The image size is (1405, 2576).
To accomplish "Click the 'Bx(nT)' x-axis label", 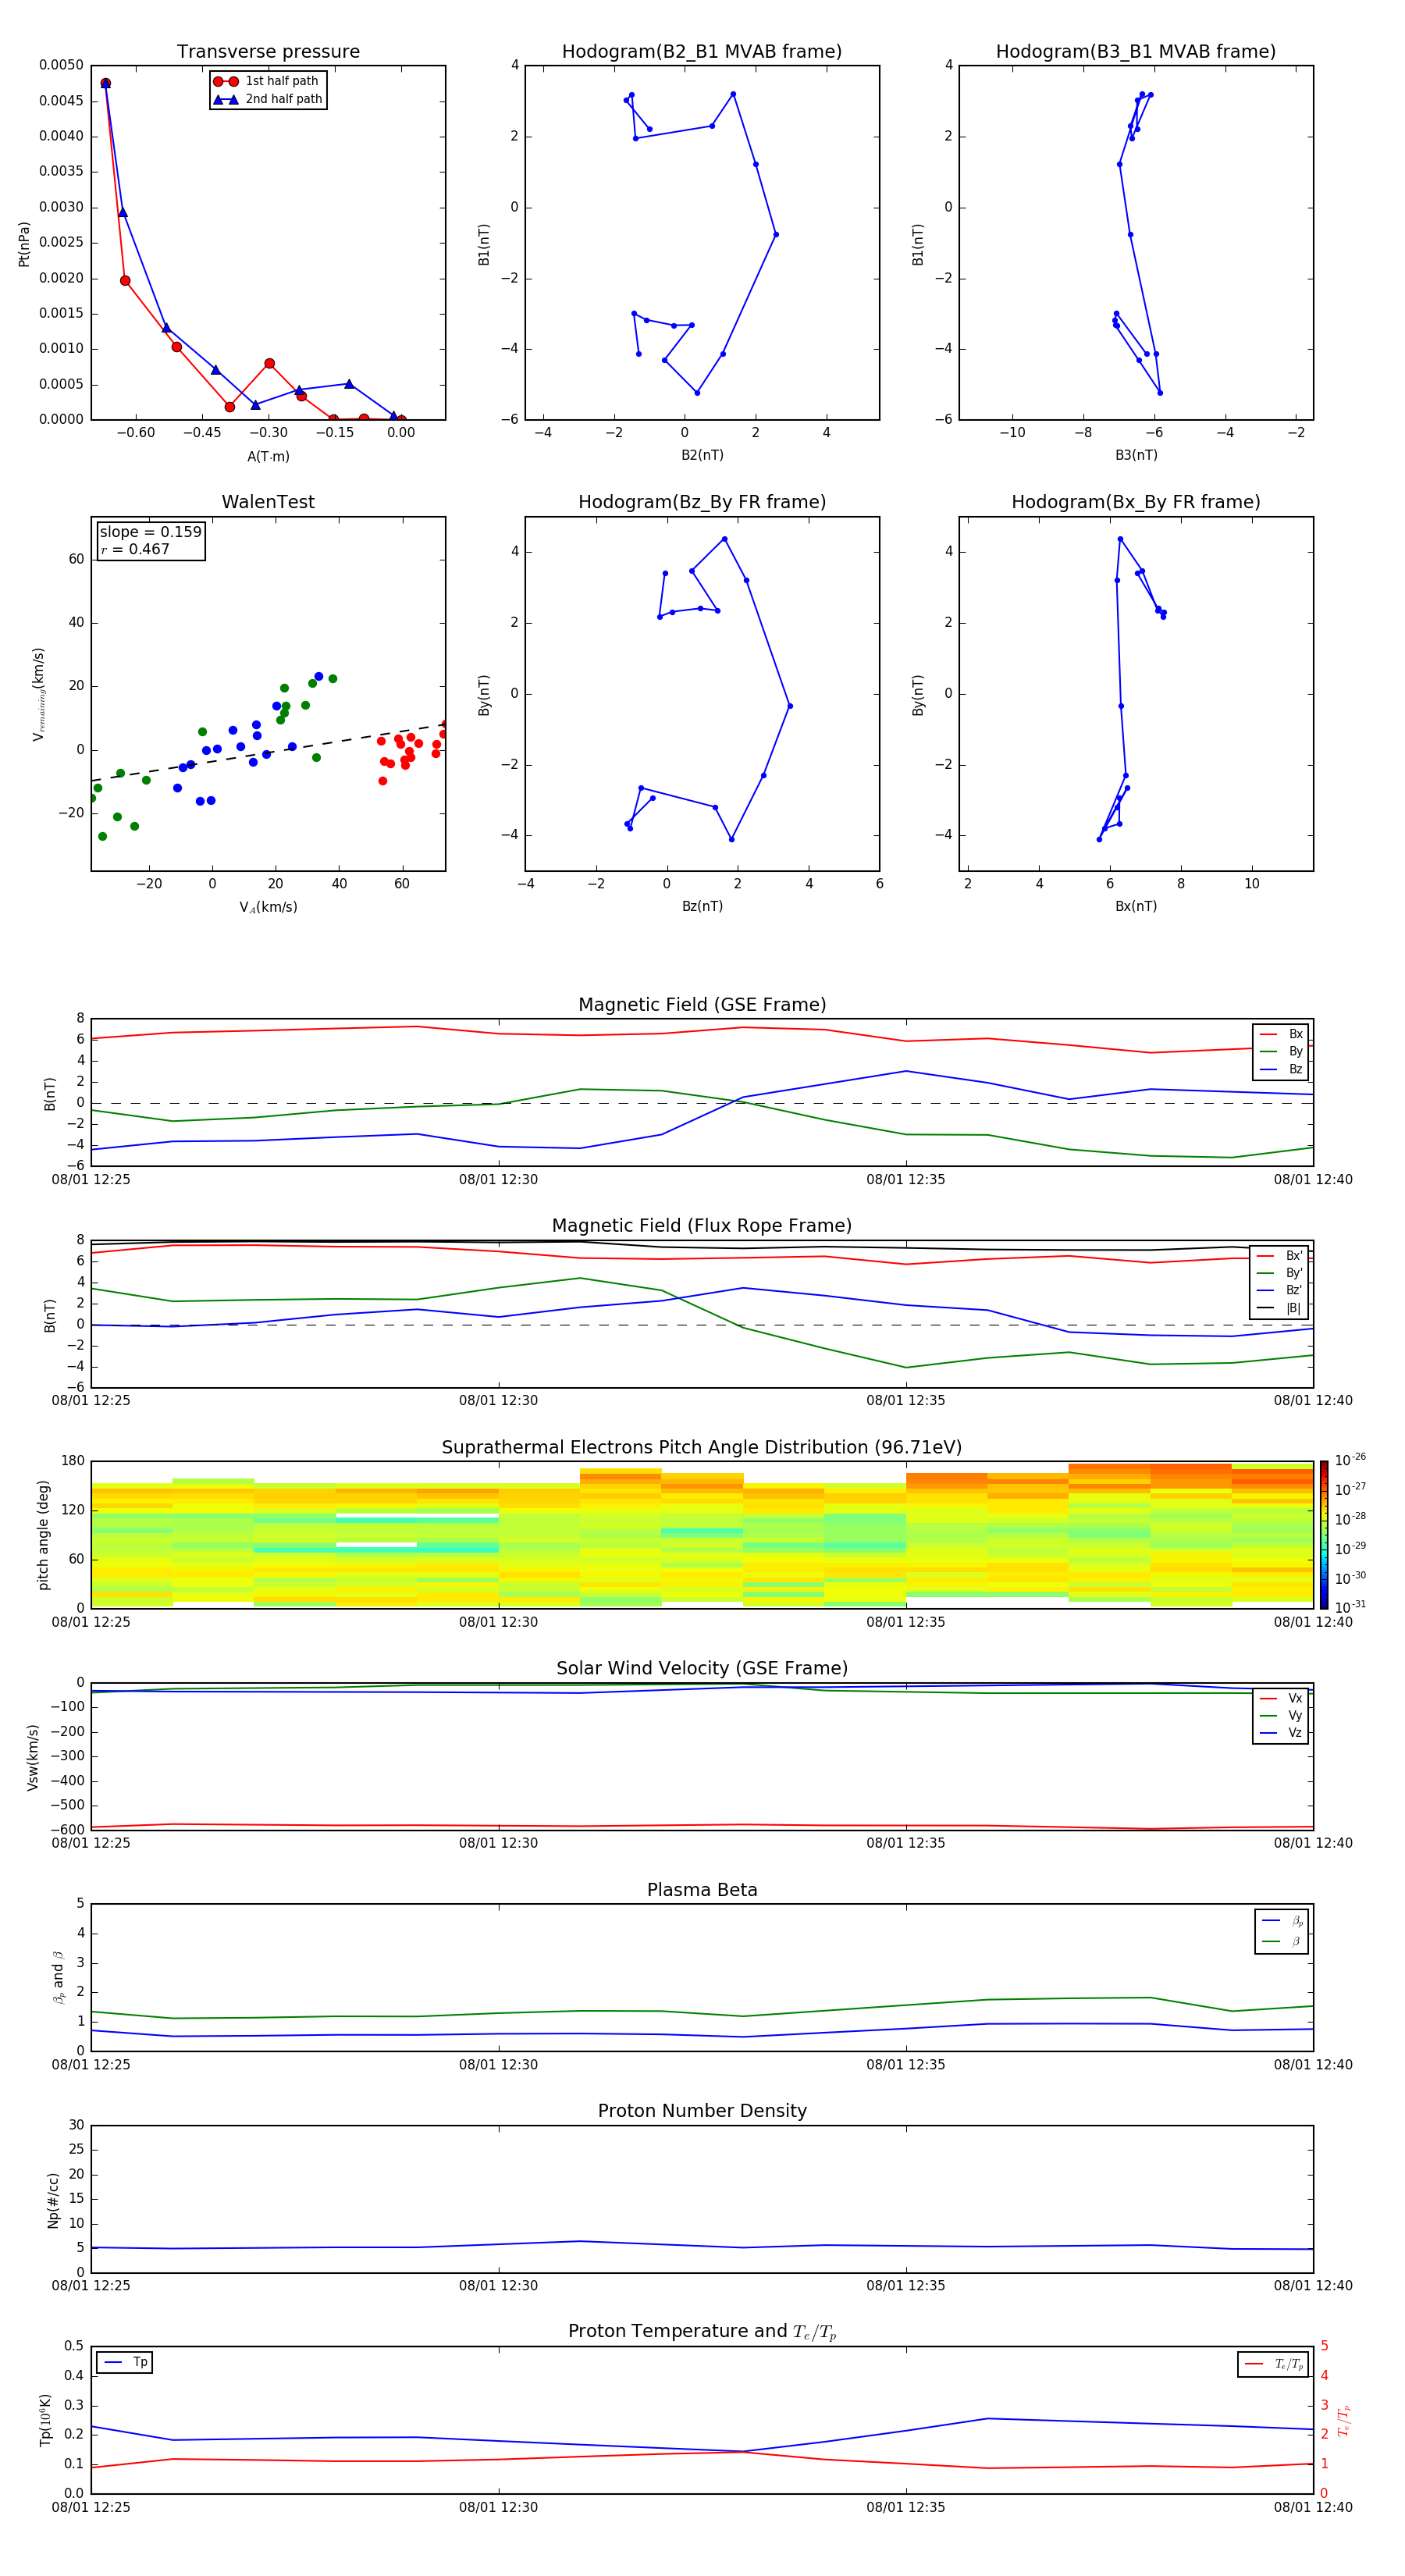I will (x=1136, y=906).
